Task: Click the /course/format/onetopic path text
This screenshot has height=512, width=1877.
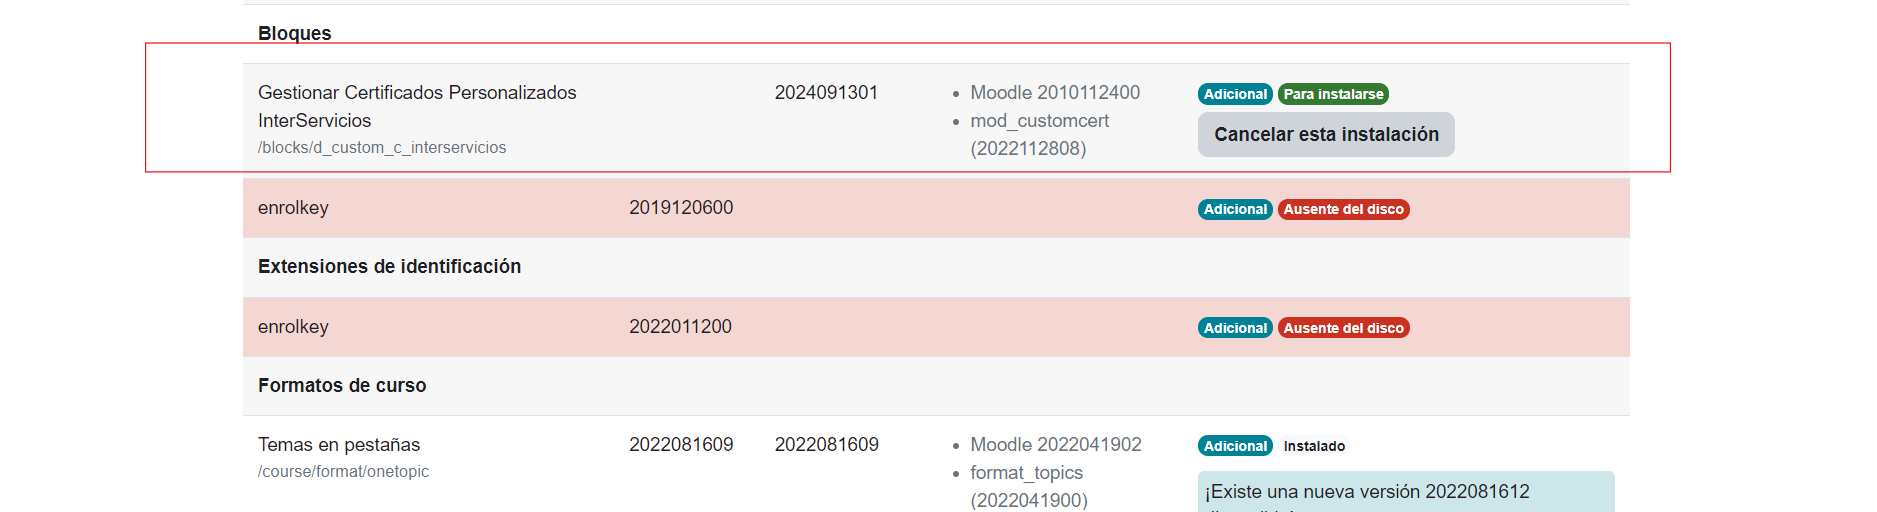Action: point(343,472)
